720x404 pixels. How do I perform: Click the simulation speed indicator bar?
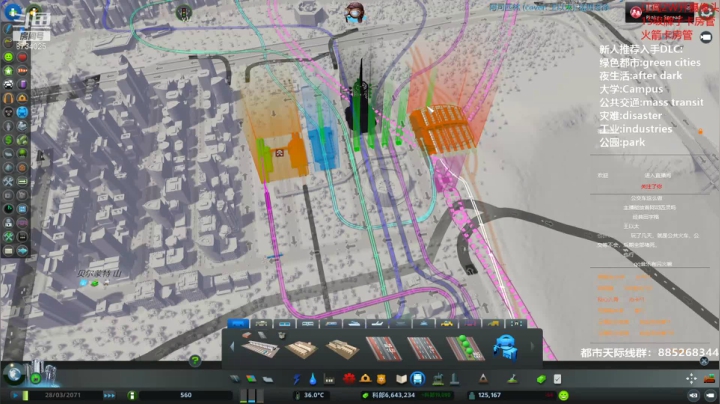pyautogui.click(x=25, y=395)
